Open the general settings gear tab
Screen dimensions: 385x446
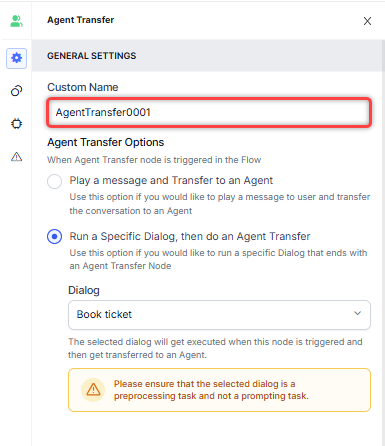click(x=16, y=58)
